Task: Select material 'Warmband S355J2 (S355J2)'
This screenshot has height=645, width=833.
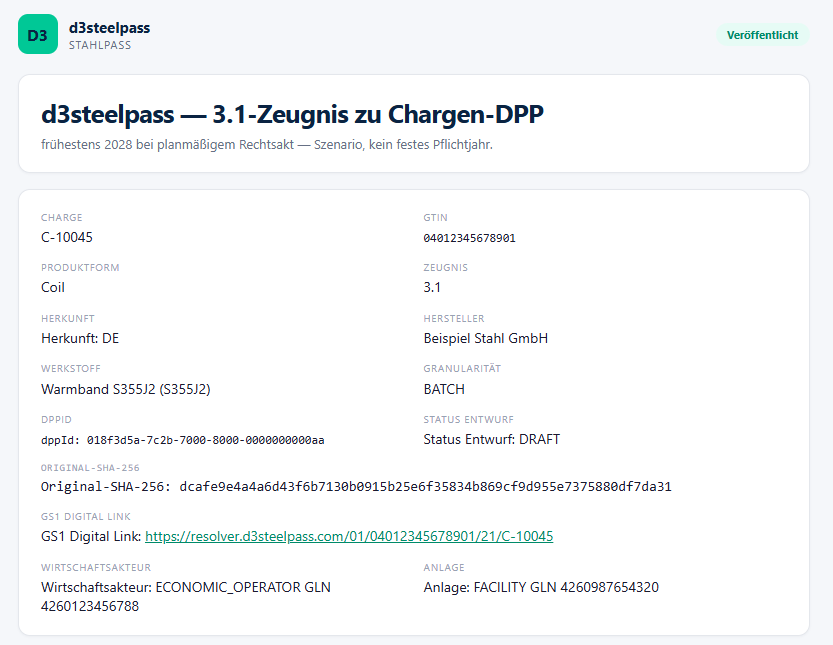Action: (x=126, y=389)
